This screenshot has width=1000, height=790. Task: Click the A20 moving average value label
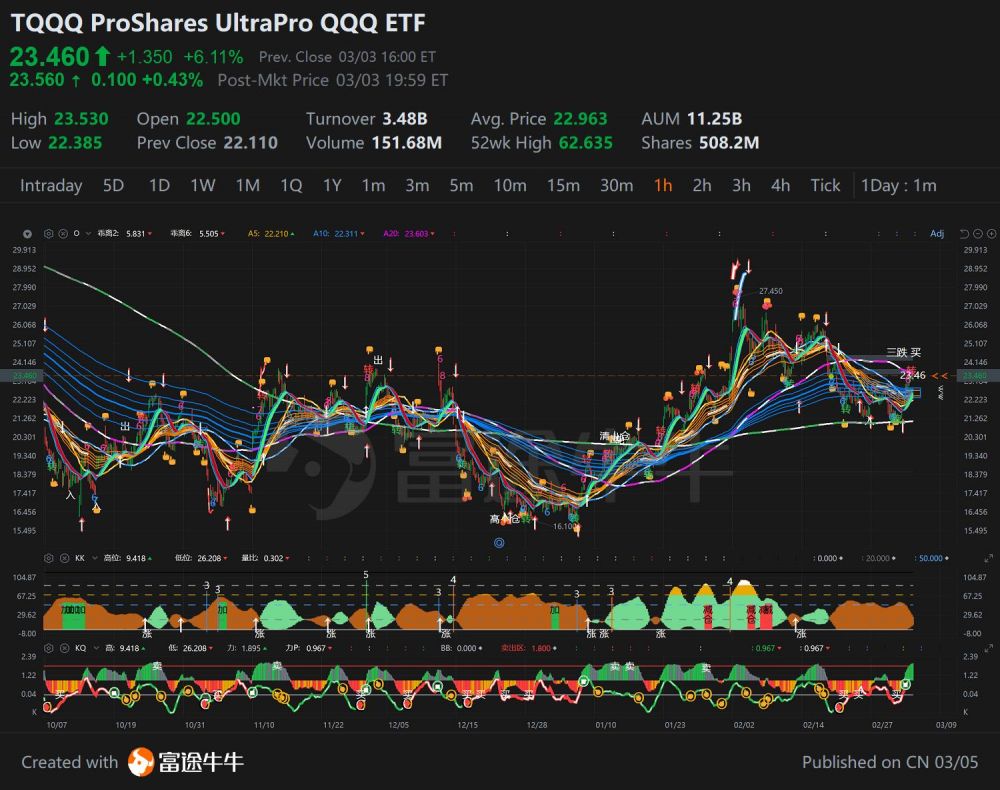[x=405, y=233]
